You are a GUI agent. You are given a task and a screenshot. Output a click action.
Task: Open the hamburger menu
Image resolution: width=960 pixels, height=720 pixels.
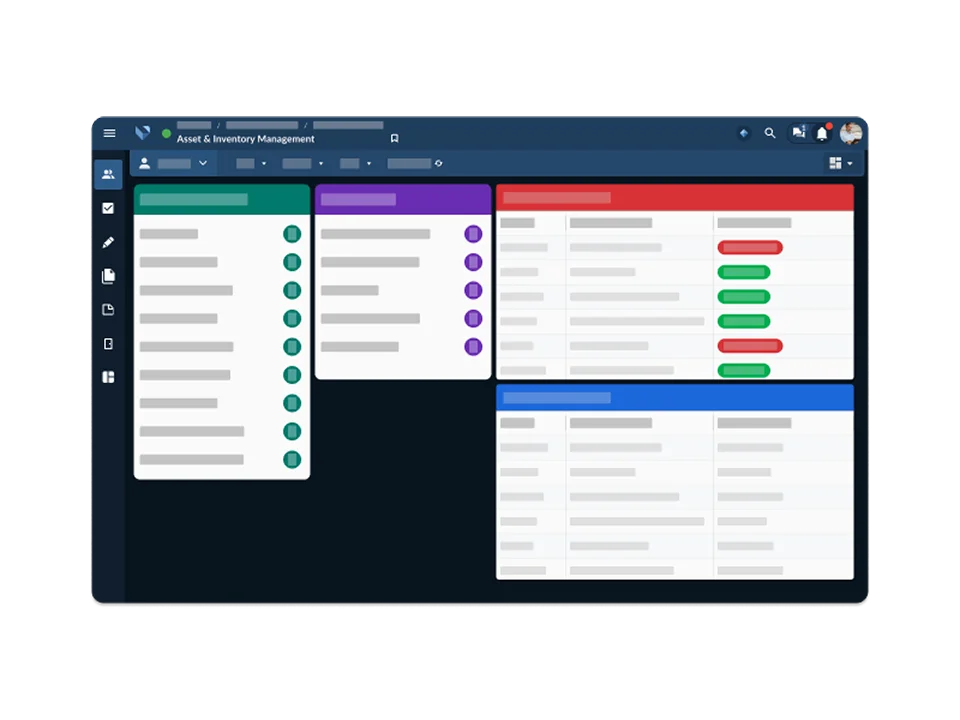110,133
